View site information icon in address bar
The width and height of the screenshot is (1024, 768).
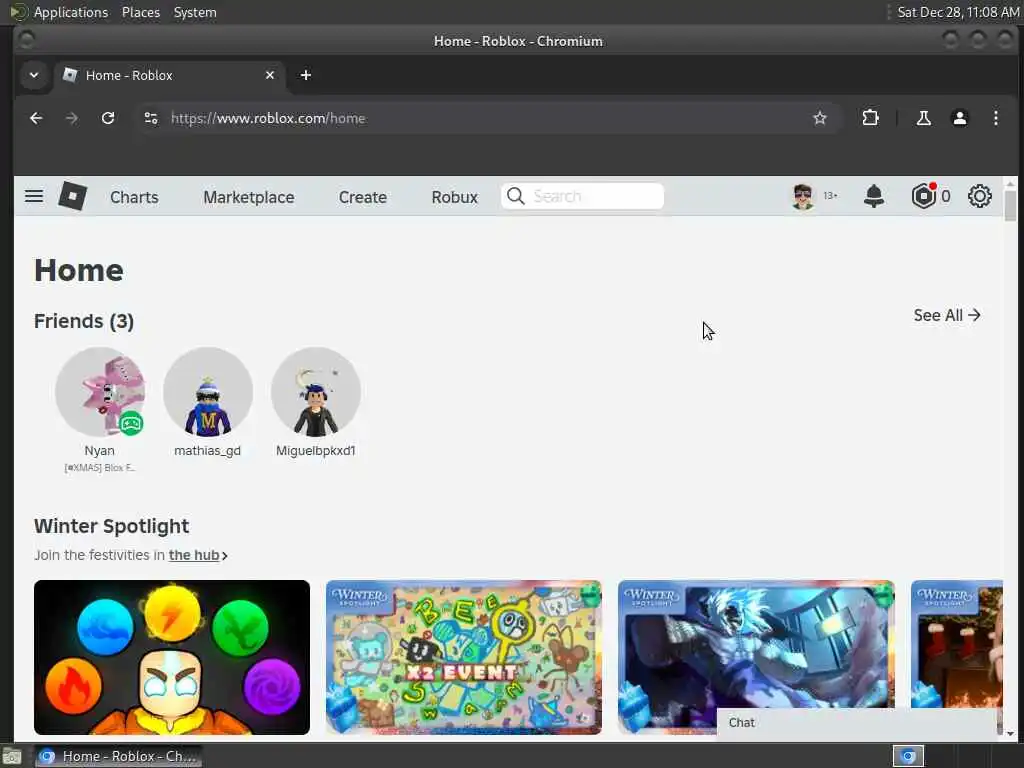pyautogui.click(x=151, y=118)
